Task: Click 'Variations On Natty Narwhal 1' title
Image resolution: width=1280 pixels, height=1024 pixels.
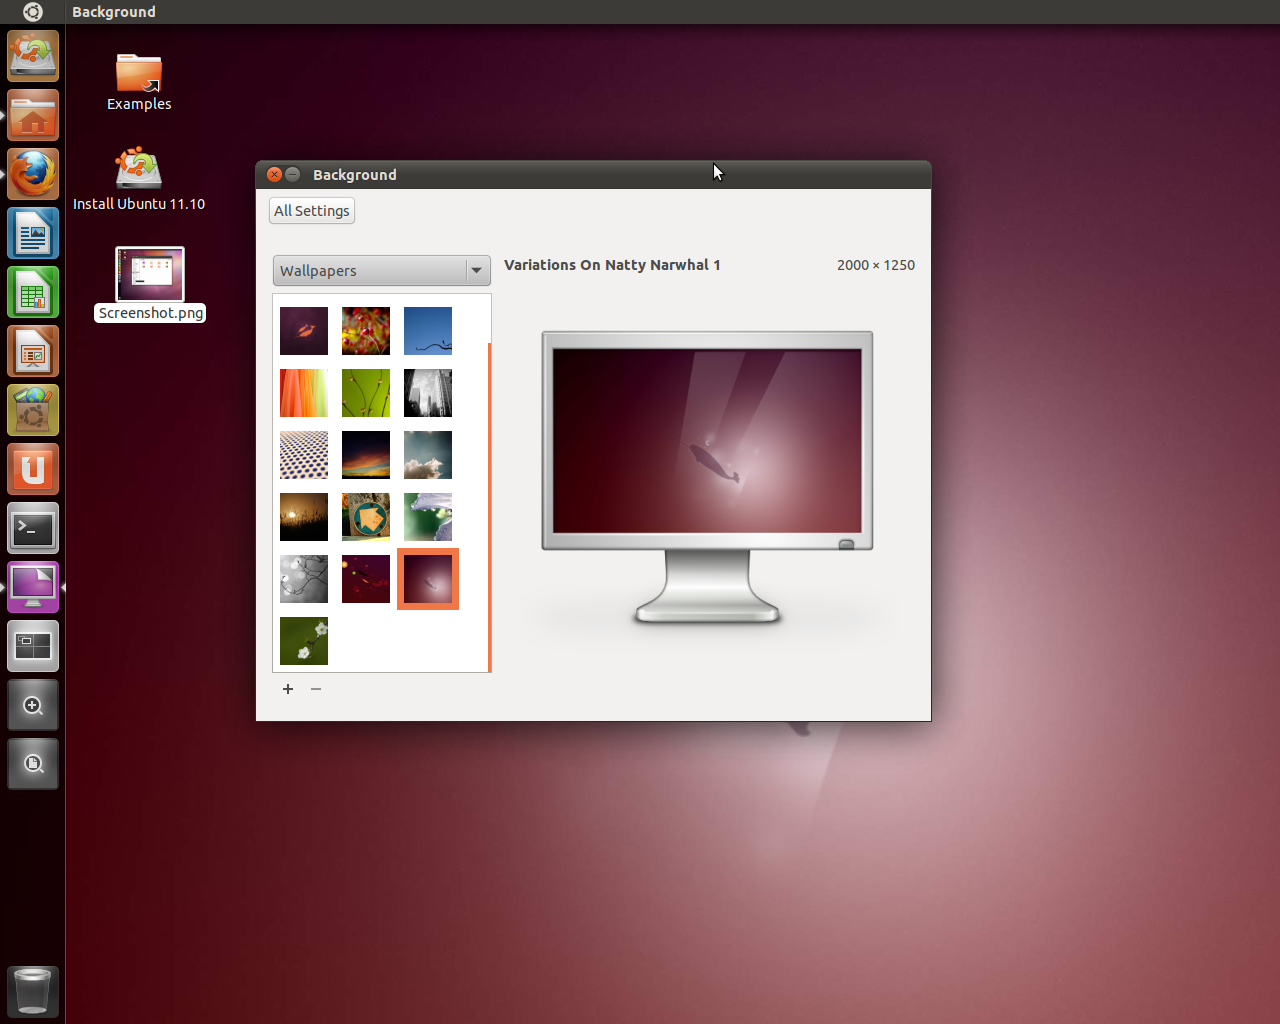Action: coord(612,265)
